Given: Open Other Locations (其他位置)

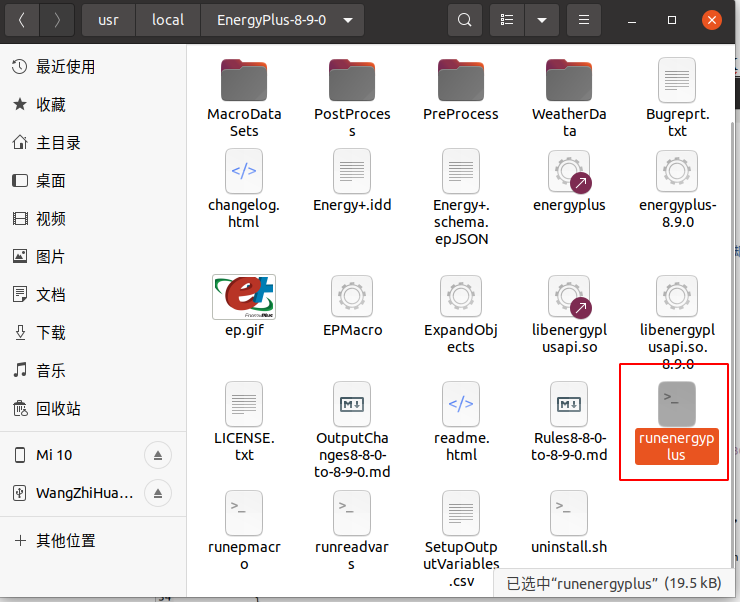Looking at the screenshot, I should [93, 540].
